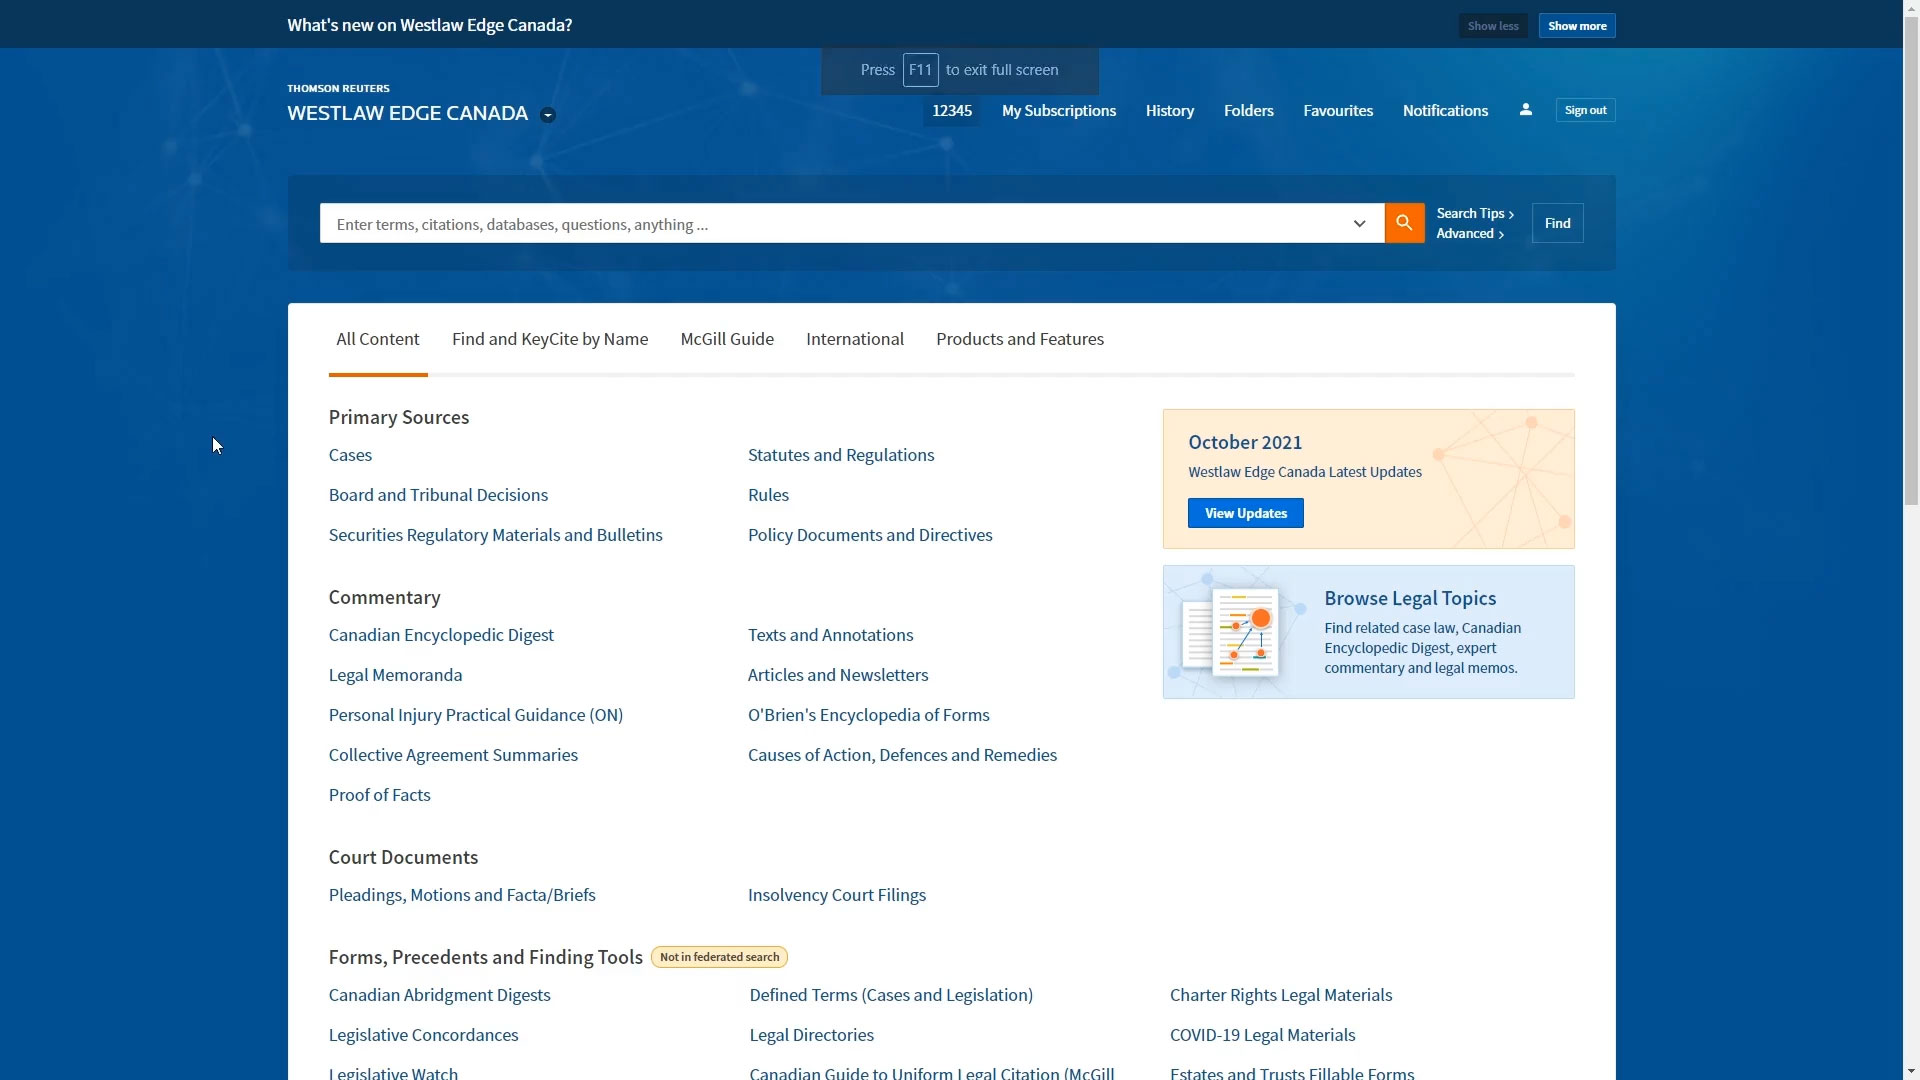Click the dropdown arrow beside WESTLAW EDGE CANADA
This screenshot has height=1080, width=1920.
[x=550, y=113]
